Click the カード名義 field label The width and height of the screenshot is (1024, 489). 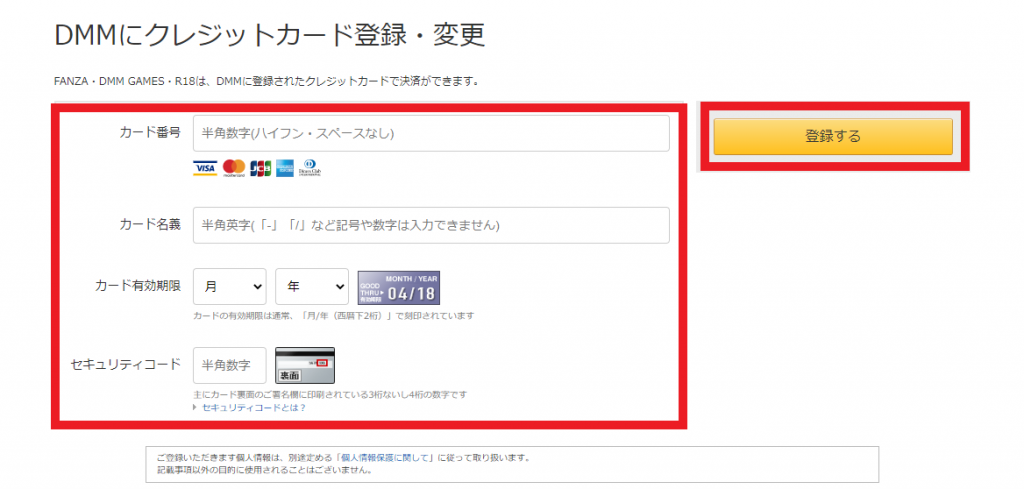point(150,225)
